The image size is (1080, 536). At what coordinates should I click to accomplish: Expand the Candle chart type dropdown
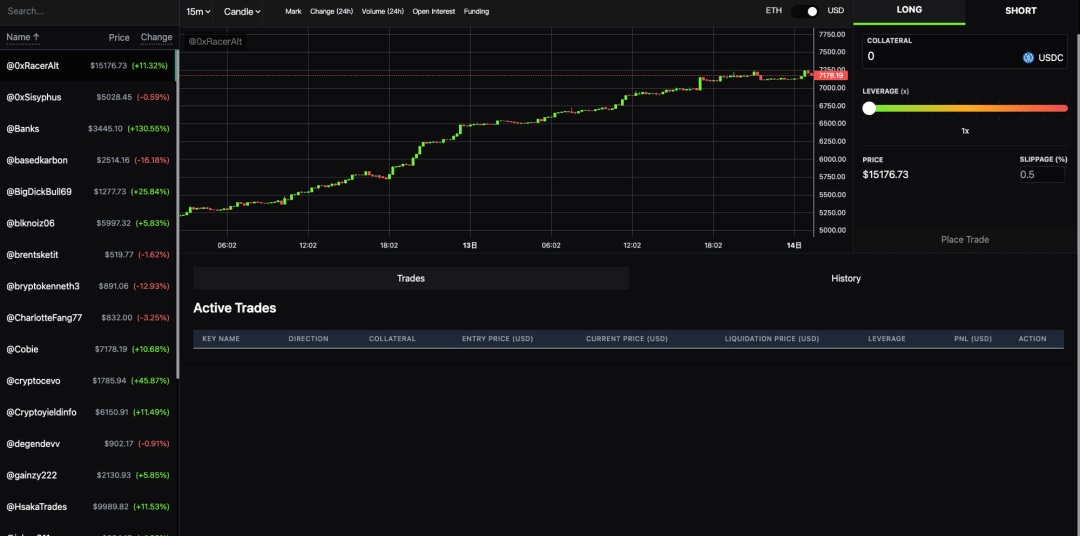[x=242, y=12]
